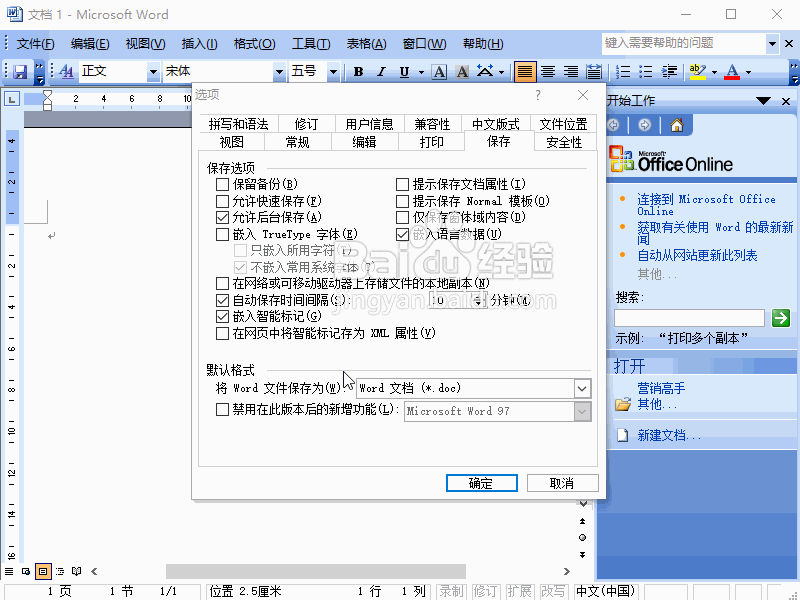Open the style 正文 dropdown
The height and width of the screenshot is (600, 800).
[153, 72]
